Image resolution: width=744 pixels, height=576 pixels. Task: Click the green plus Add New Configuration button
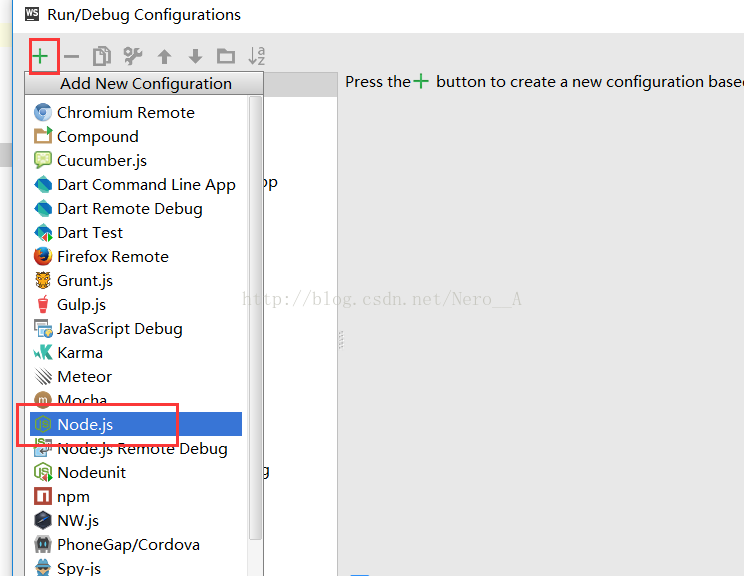[40, 56]
